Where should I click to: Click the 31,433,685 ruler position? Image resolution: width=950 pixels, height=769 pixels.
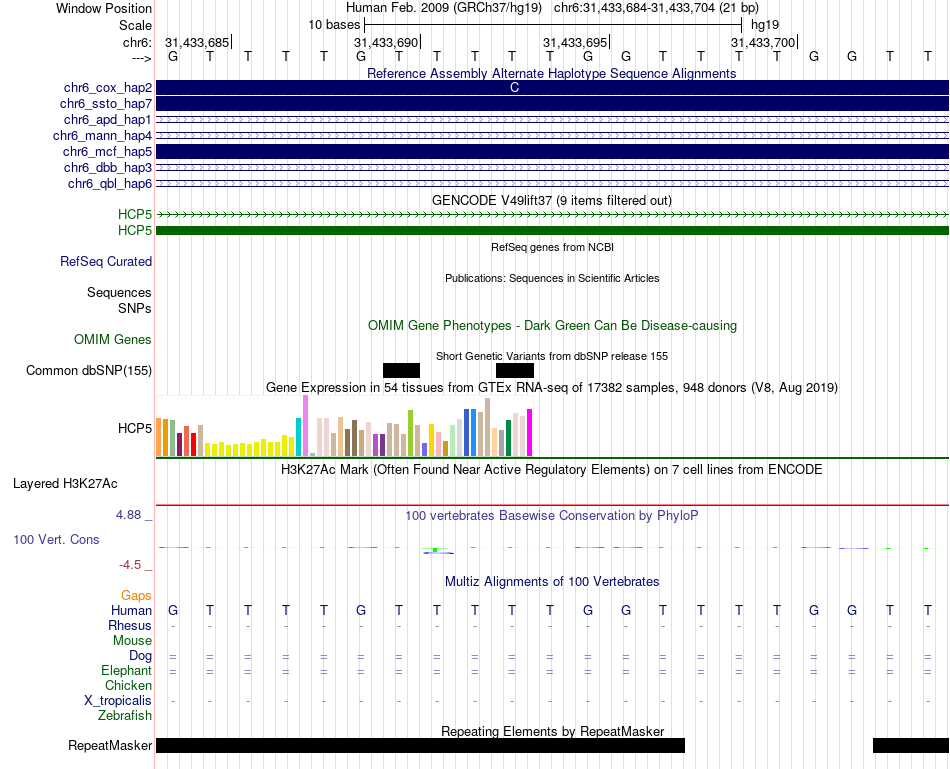(197, 42)
